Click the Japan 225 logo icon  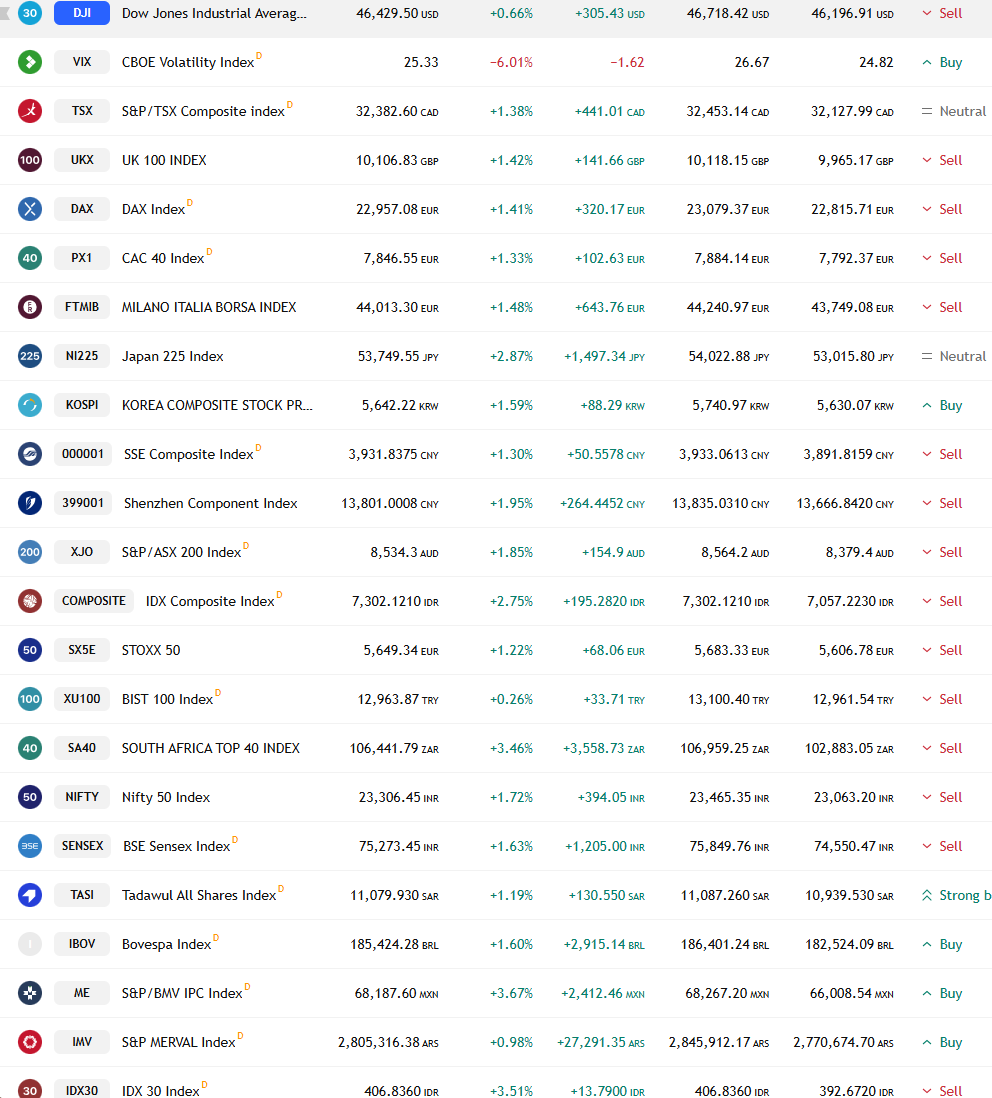click(x=29, y=356)
